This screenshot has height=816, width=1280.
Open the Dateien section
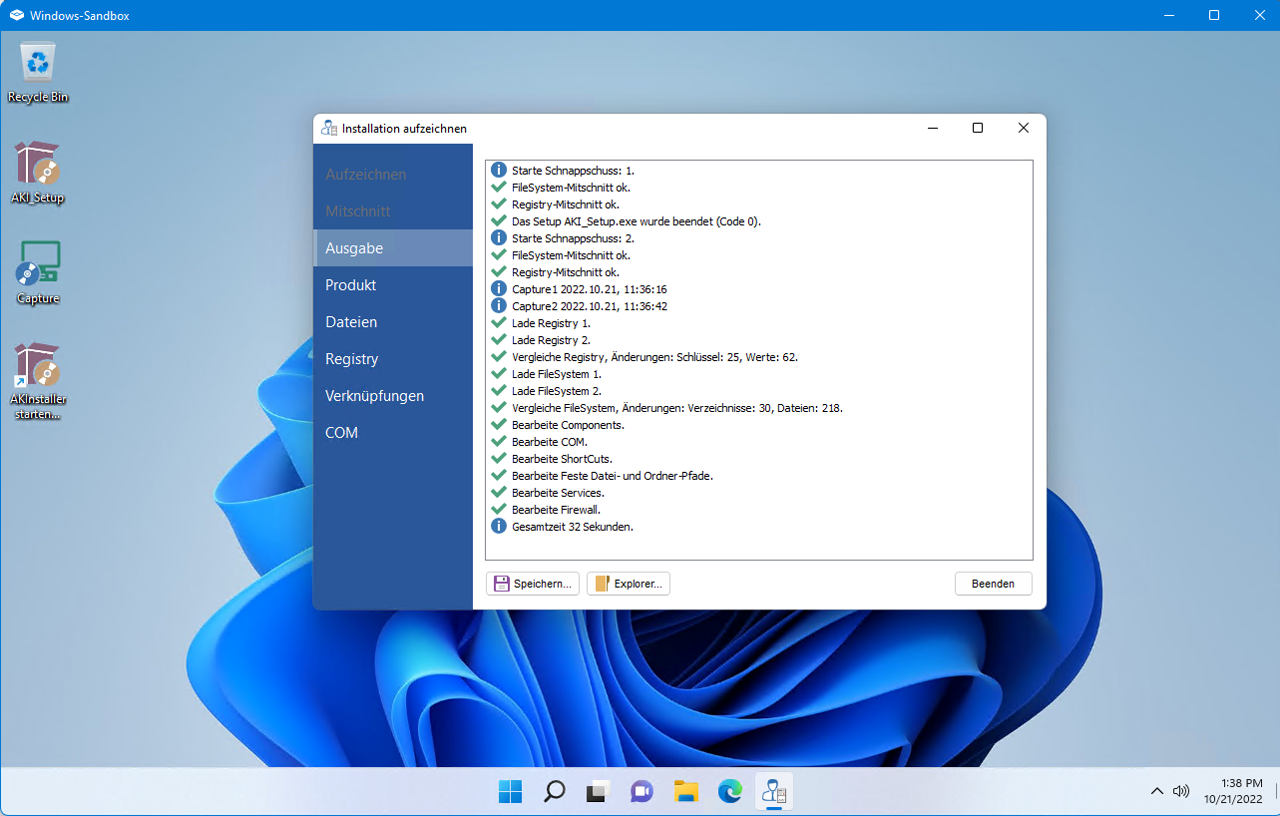pyautogui.click(x=393, y=322)
